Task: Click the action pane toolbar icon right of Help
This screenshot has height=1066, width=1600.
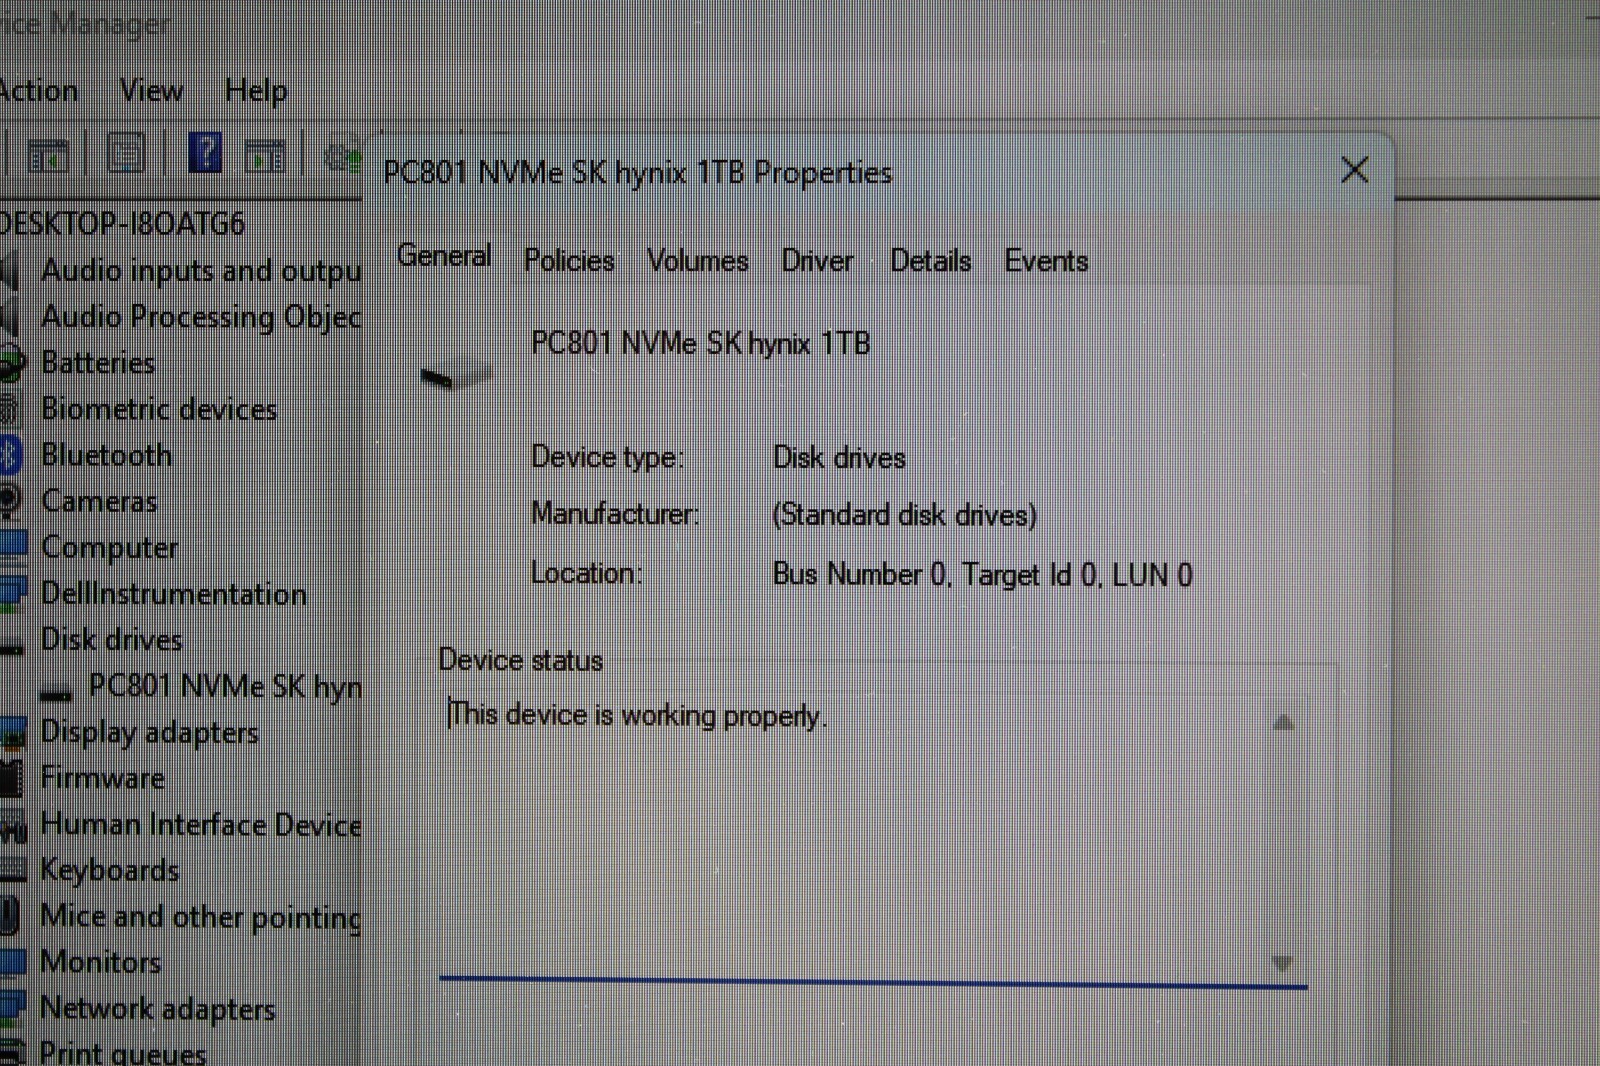Action: tap(266, 156)
